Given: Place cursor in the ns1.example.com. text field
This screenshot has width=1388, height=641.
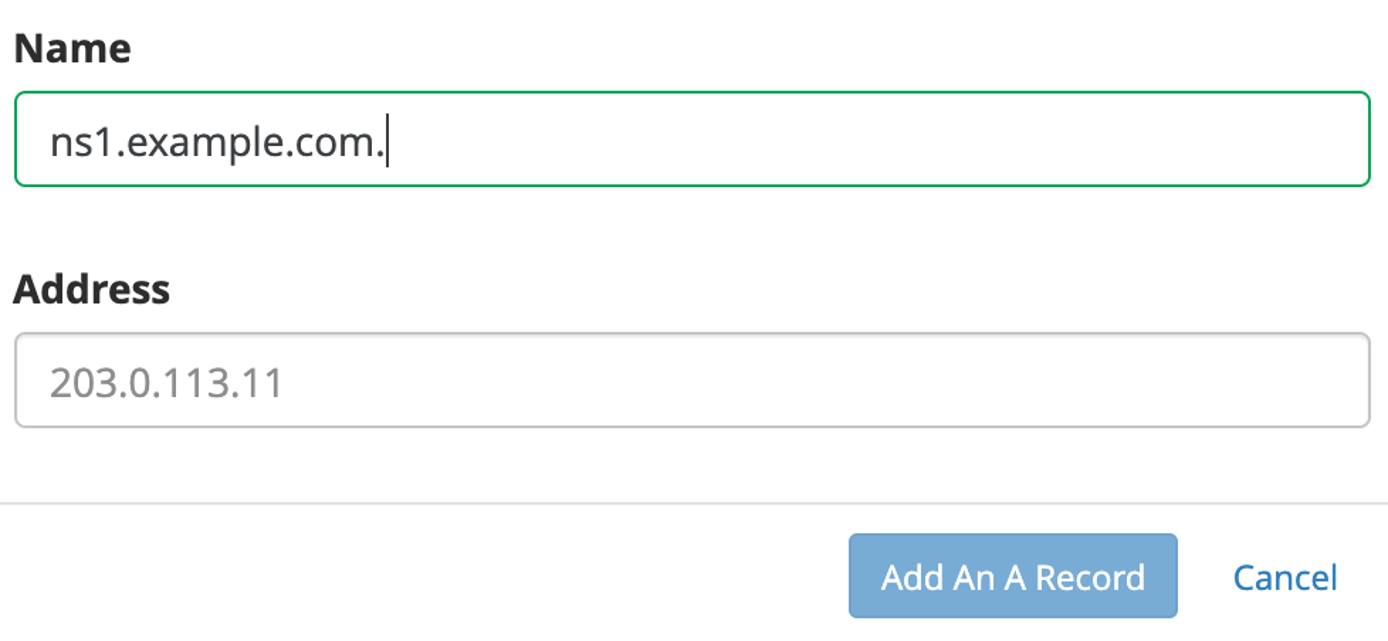Looking at the screenshot, I should pyautogui.click(x=694, y=140).
